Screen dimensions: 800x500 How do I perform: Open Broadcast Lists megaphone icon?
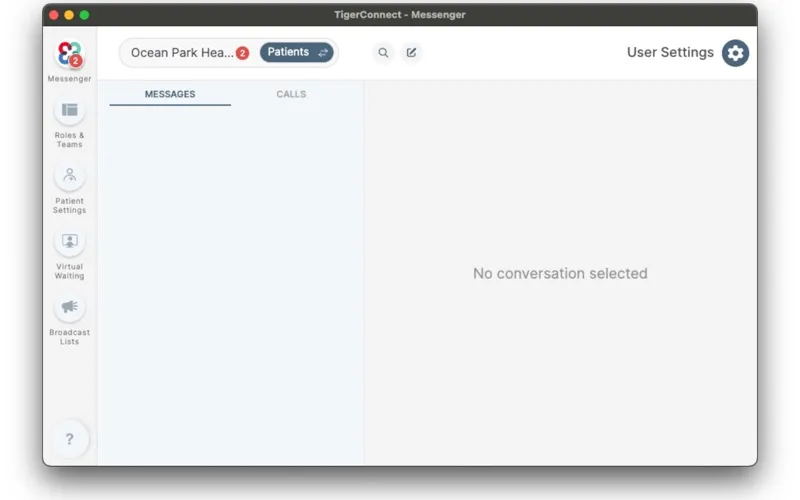[x=69, y=307]
